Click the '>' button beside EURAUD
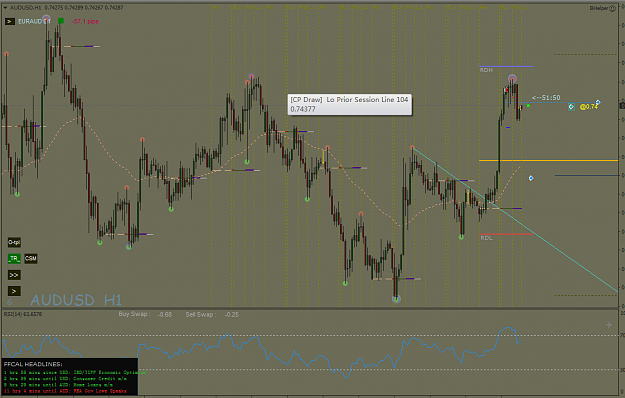The width and height of the screenshot is (625, 398). [x=10, y=22]
